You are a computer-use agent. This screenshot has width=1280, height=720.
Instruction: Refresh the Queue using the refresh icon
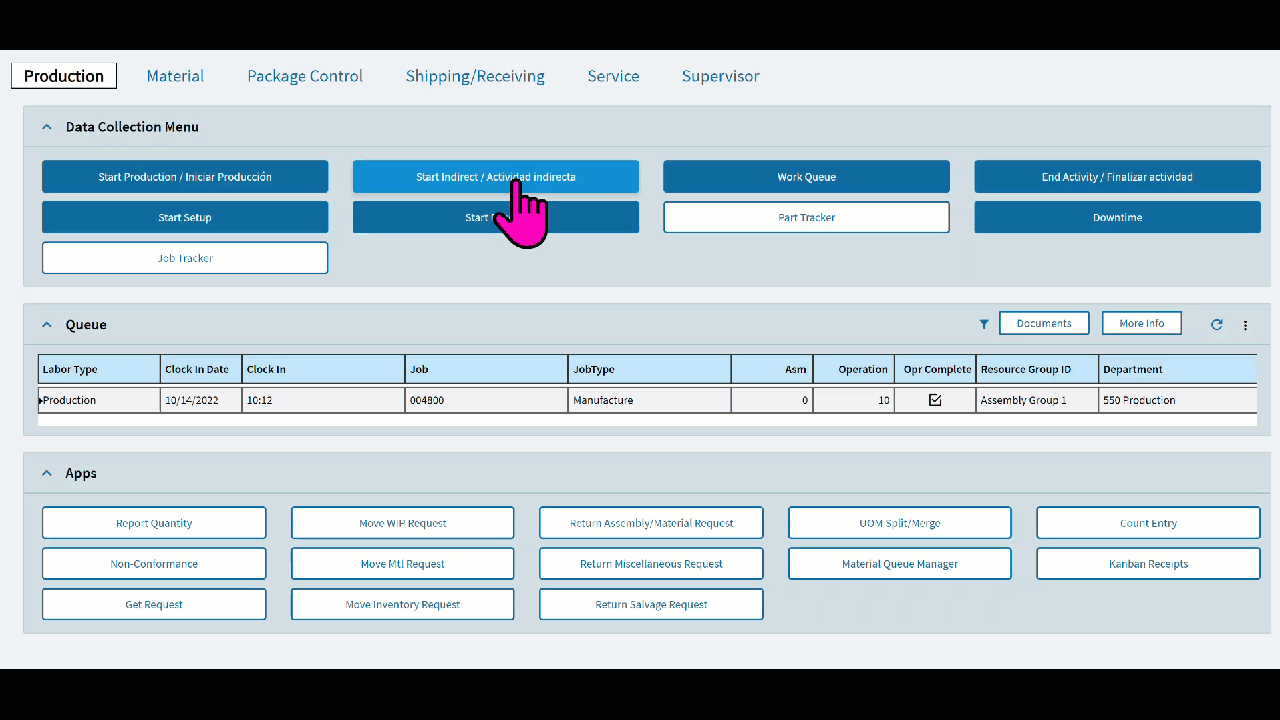click(1216, 324)
